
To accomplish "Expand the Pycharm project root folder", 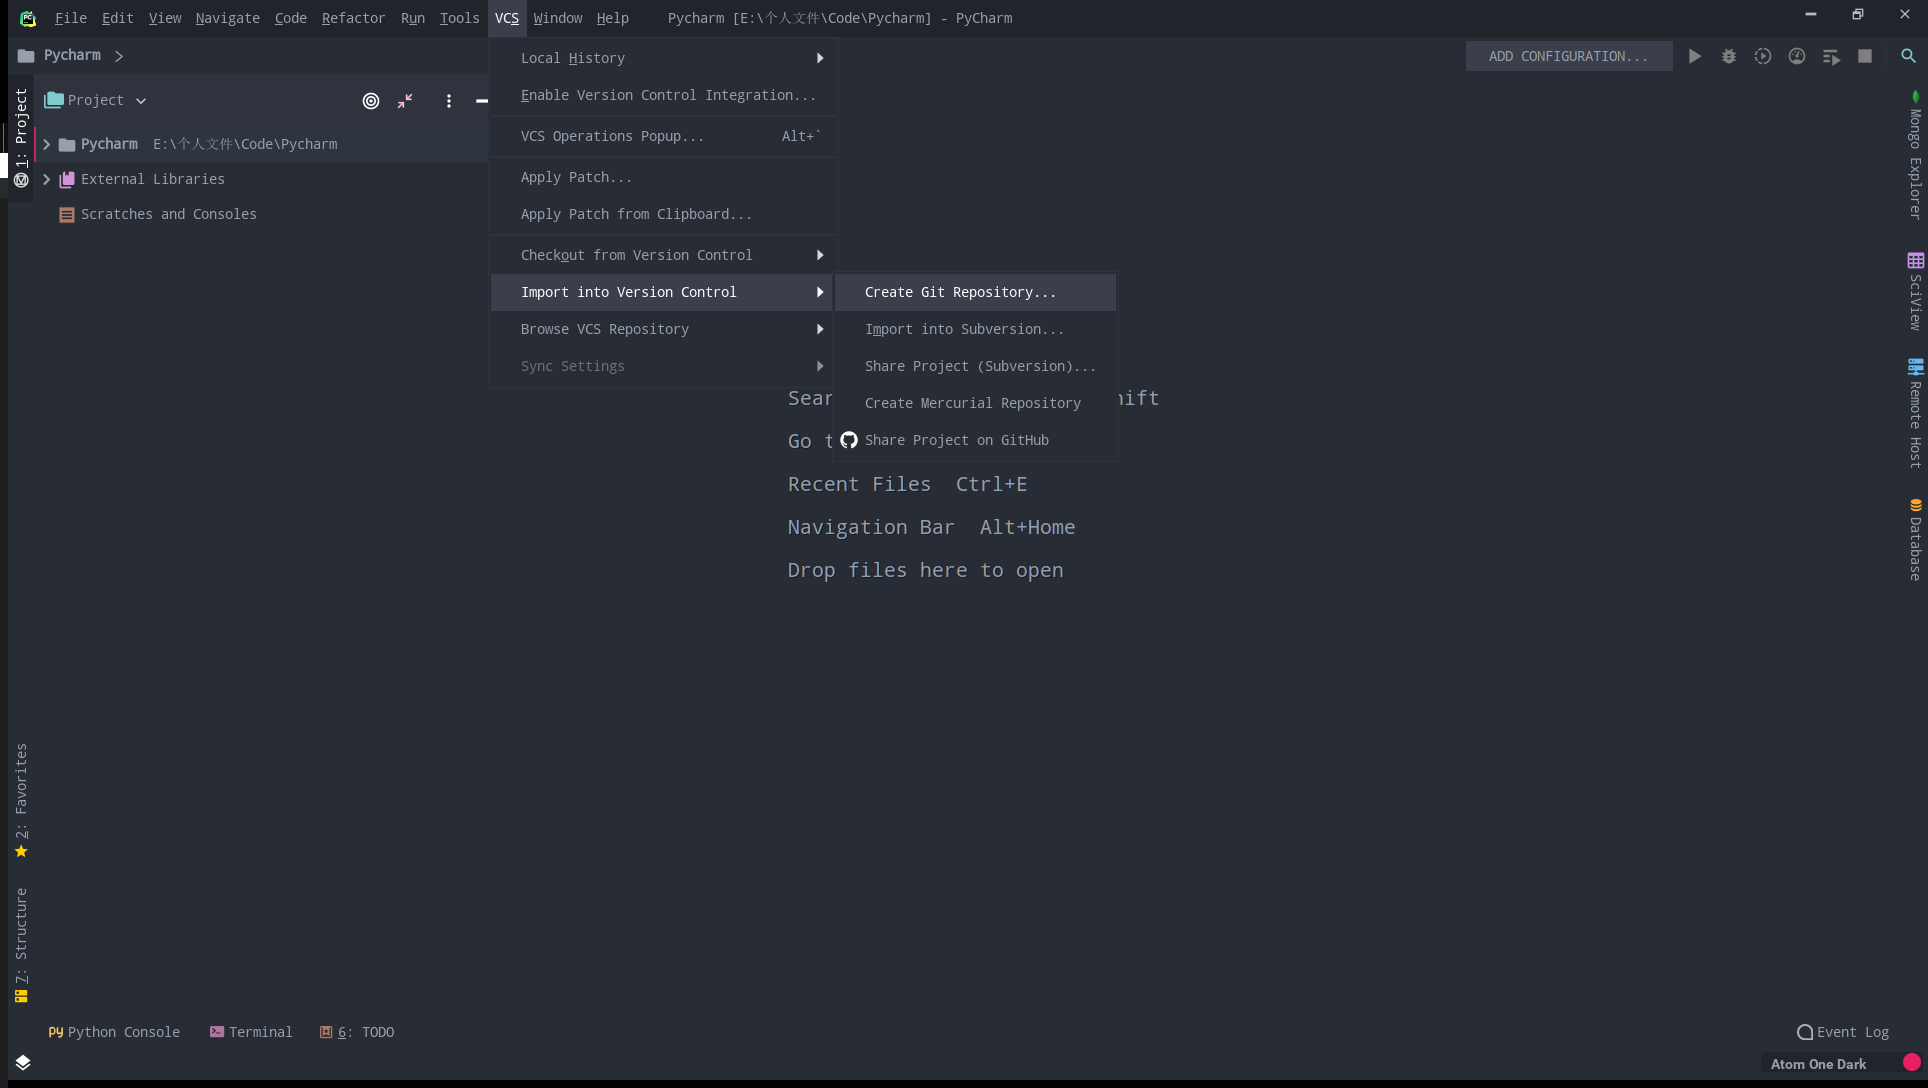I will 46,144.
